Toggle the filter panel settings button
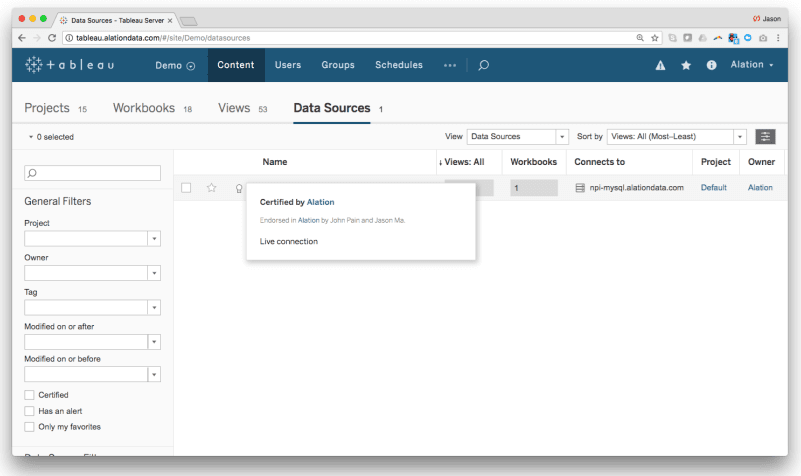Image resolution: width=801 pixels, height=476 pixels. click(x=765, y=136)
